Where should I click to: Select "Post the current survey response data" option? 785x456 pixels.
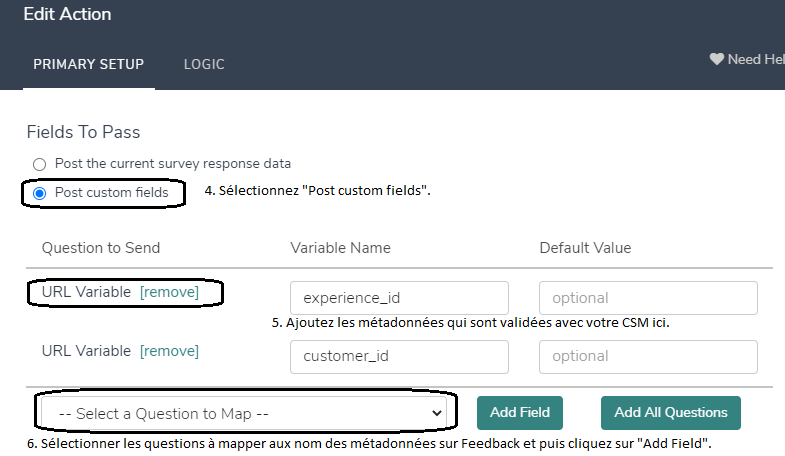40,163
